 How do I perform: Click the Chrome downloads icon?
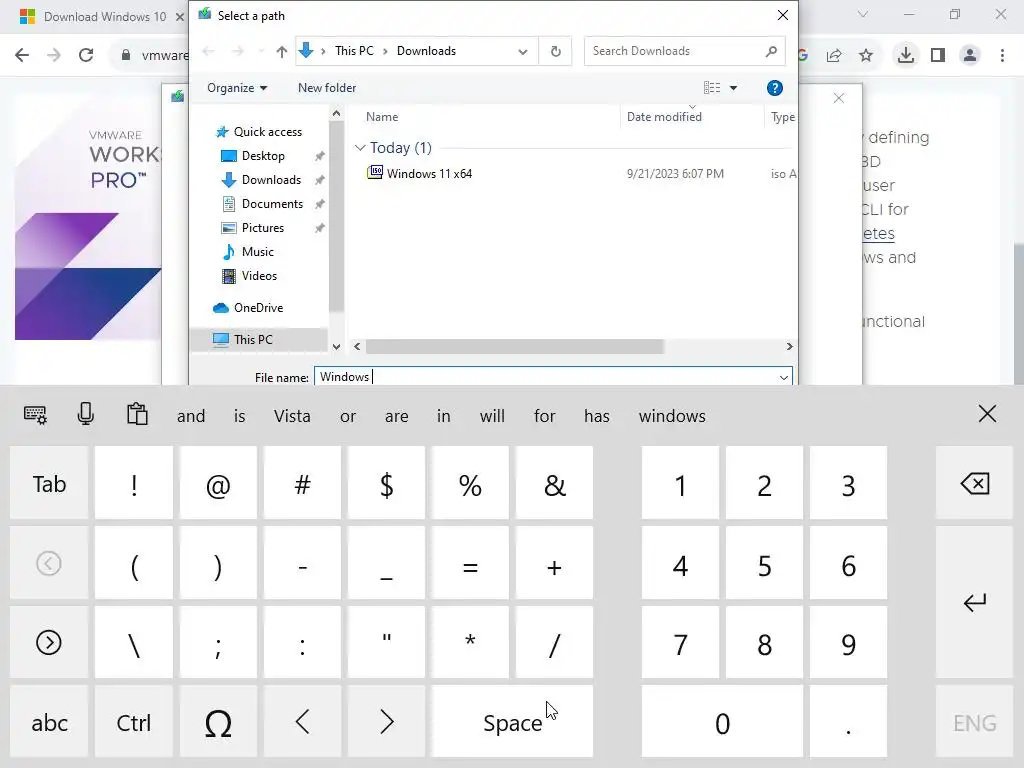click(905, 55)
